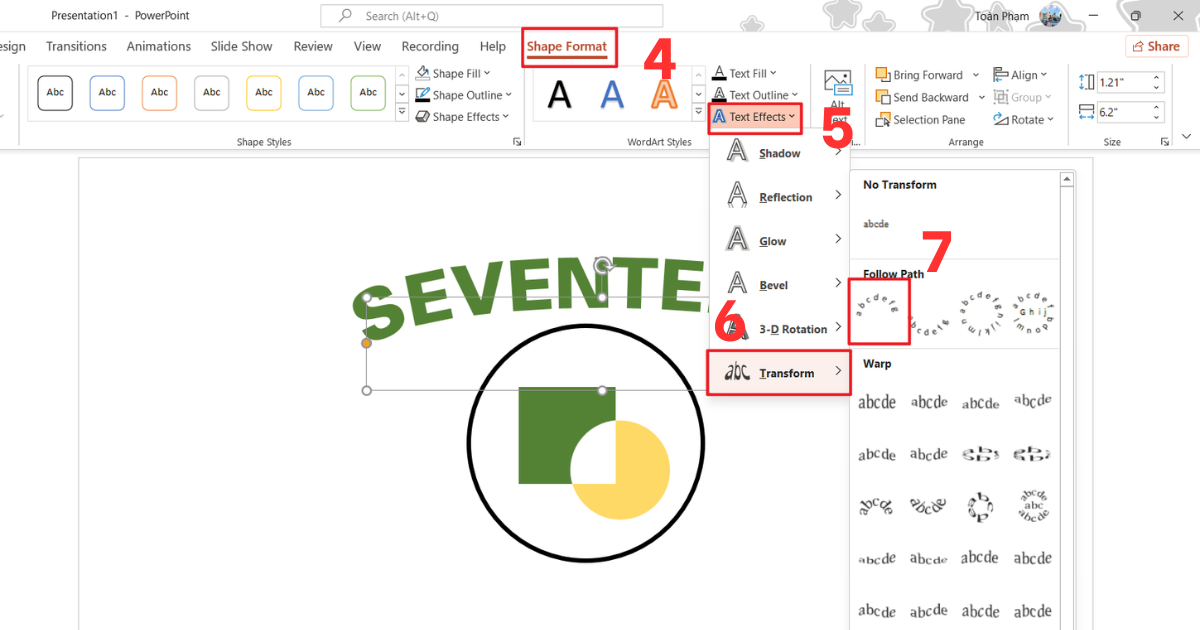Pick the last Warp effect in the first row
The image size is (1200, 630).
(x=1032, y=402)
